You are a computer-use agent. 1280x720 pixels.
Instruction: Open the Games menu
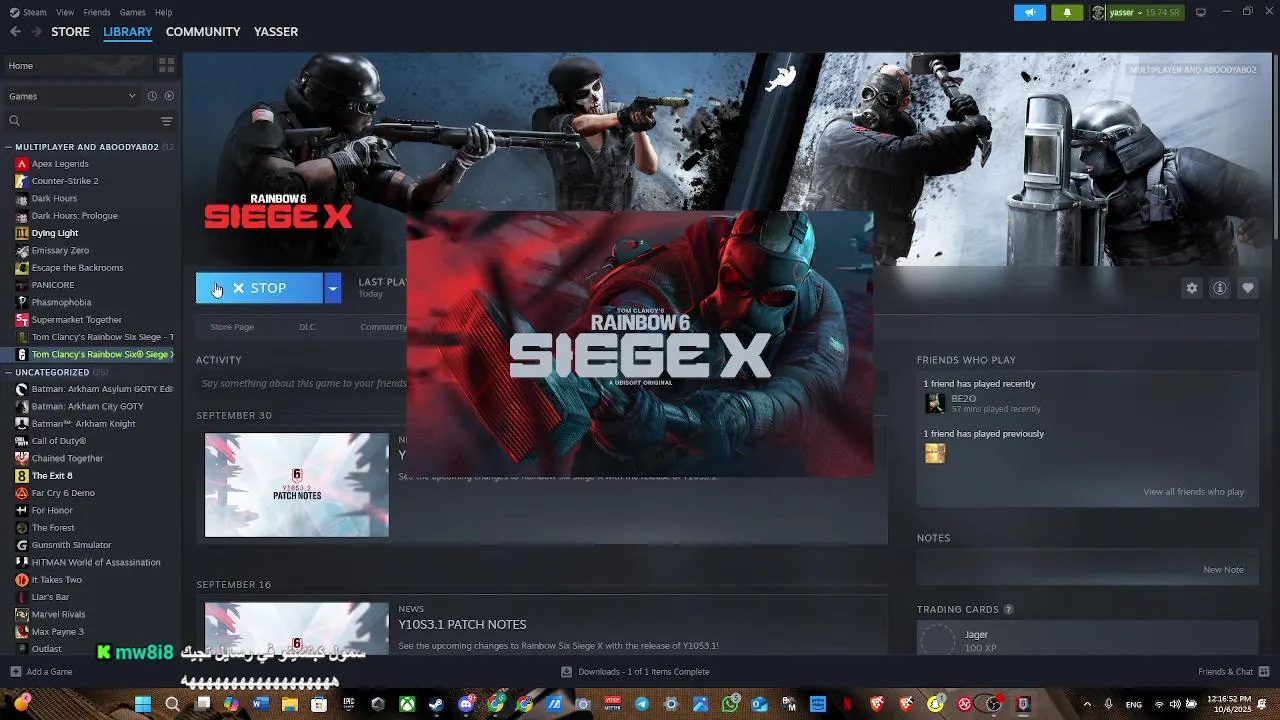click(x=132, y=12)
